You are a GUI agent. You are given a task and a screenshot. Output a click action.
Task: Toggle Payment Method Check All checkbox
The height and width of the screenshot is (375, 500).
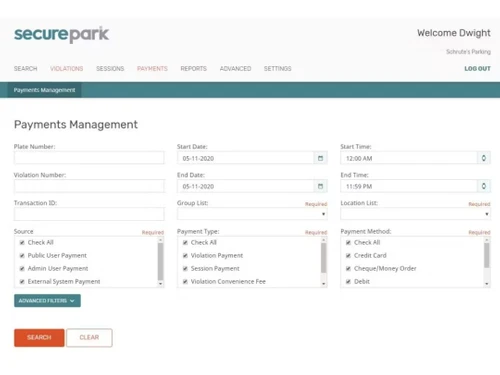coord(348,242)
